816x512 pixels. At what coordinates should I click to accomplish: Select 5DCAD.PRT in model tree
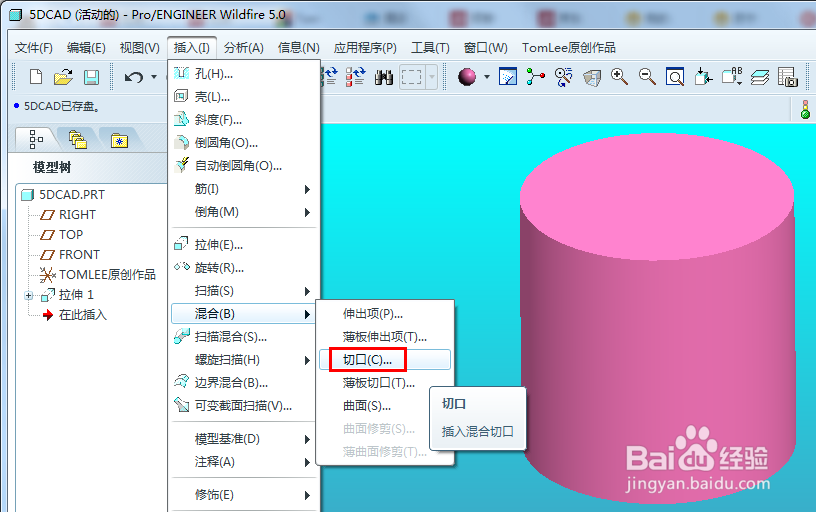tap(72, 195)
